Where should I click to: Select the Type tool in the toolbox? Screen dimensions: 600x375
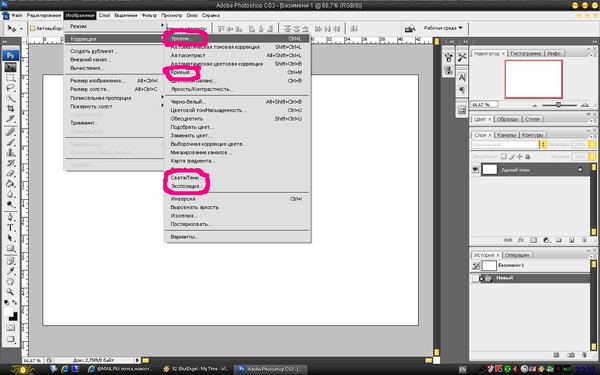tap(10, 227)
